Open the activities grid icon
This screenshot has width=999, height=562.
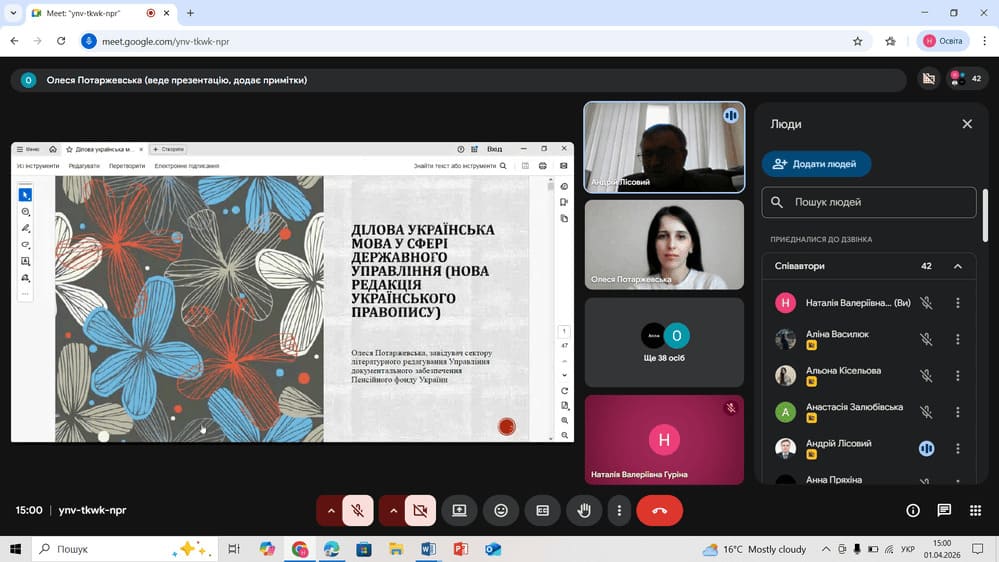(975, 510)
